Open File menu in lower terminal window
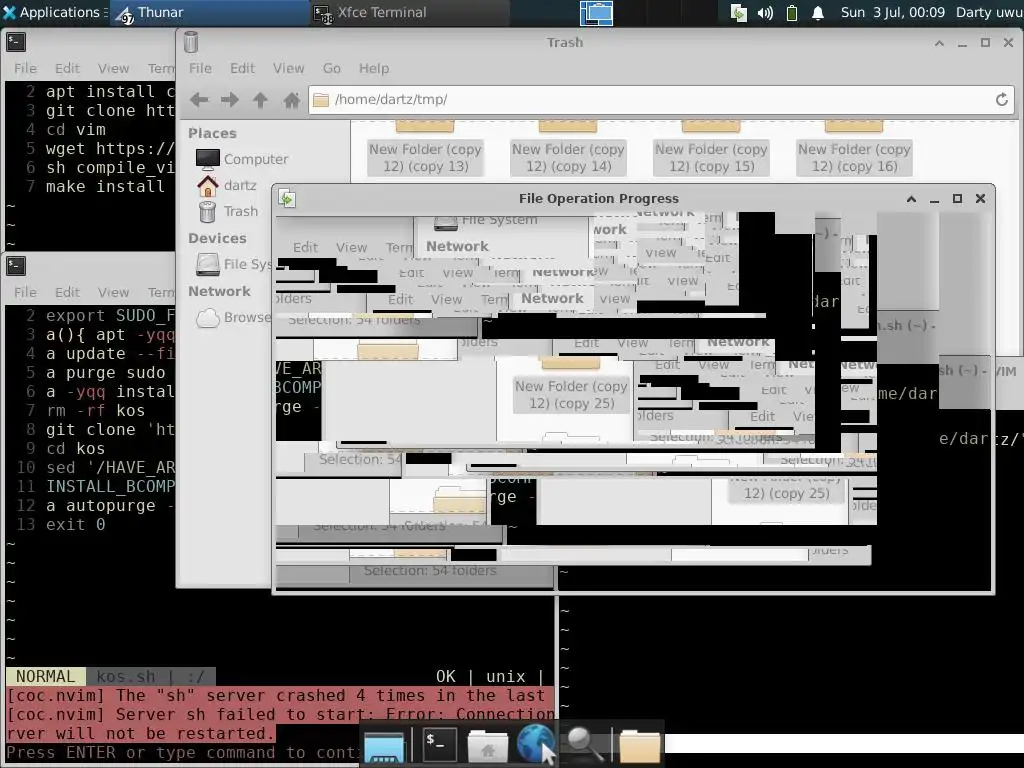 pos(25,293)
